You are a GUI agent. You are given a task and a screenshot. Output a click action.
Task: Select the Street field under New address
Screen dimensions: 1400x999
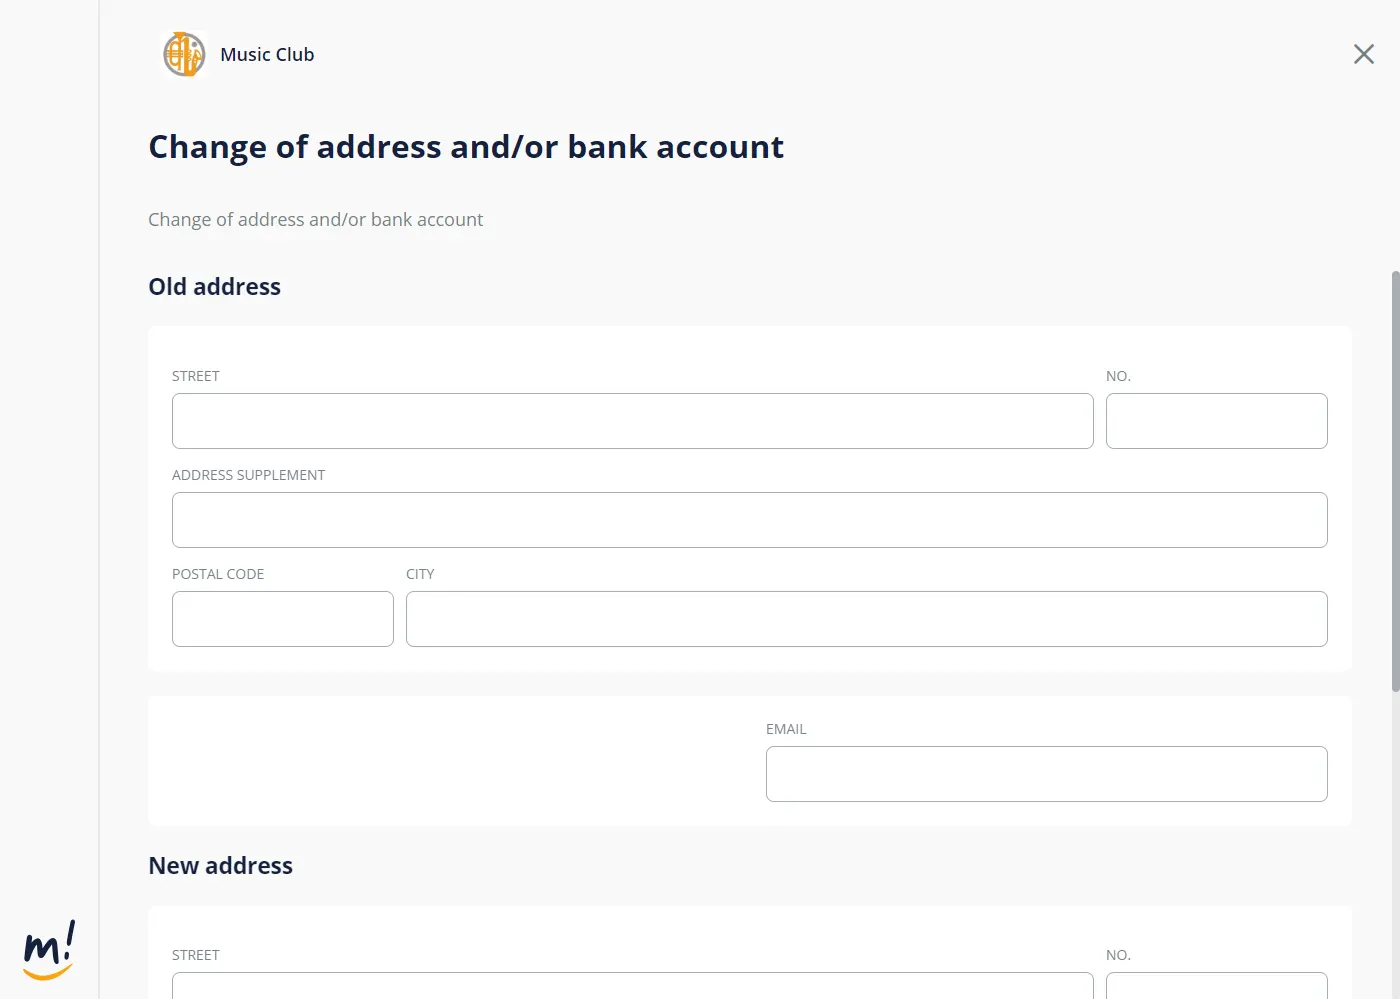(633, 986)
